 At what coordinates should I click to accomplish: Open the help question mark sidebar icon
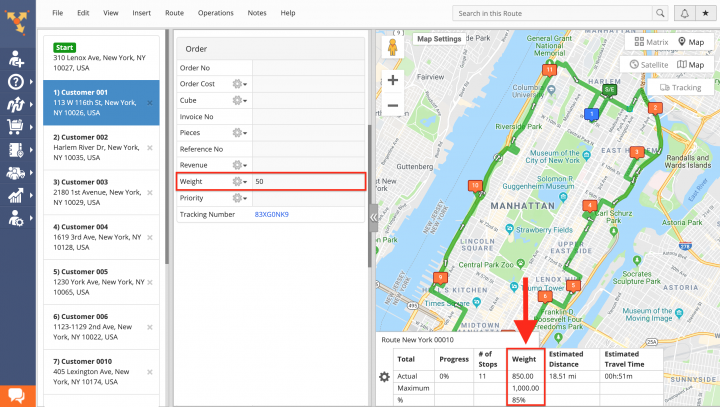click(16, 82)
